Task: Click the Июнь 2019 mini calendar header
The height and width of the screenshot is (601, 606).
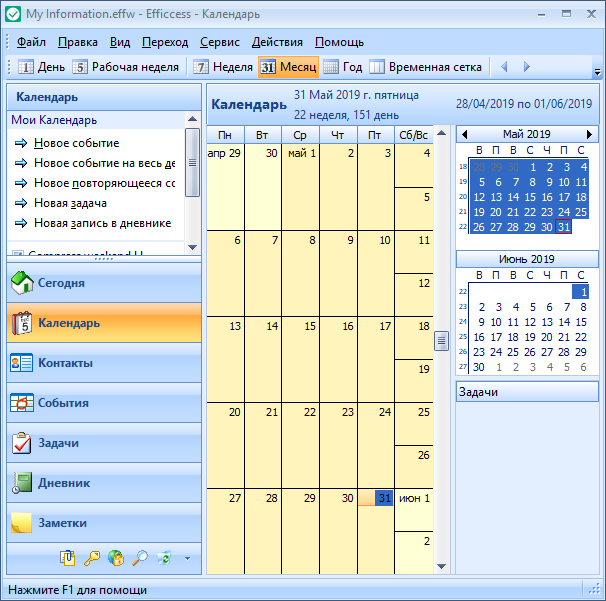Action: tap(527, 259)
